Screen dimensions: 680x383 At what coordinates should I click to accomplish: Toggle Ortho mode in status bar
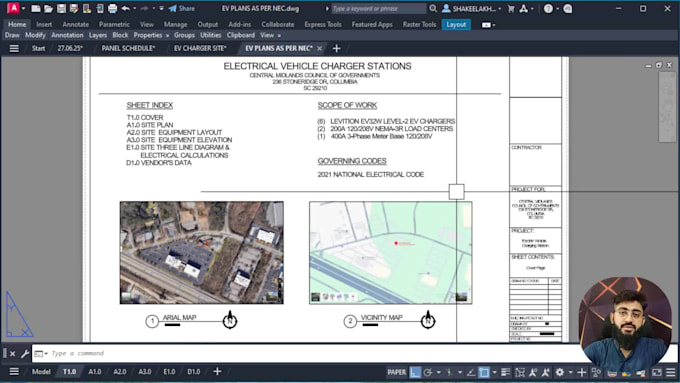click(415, 372)
